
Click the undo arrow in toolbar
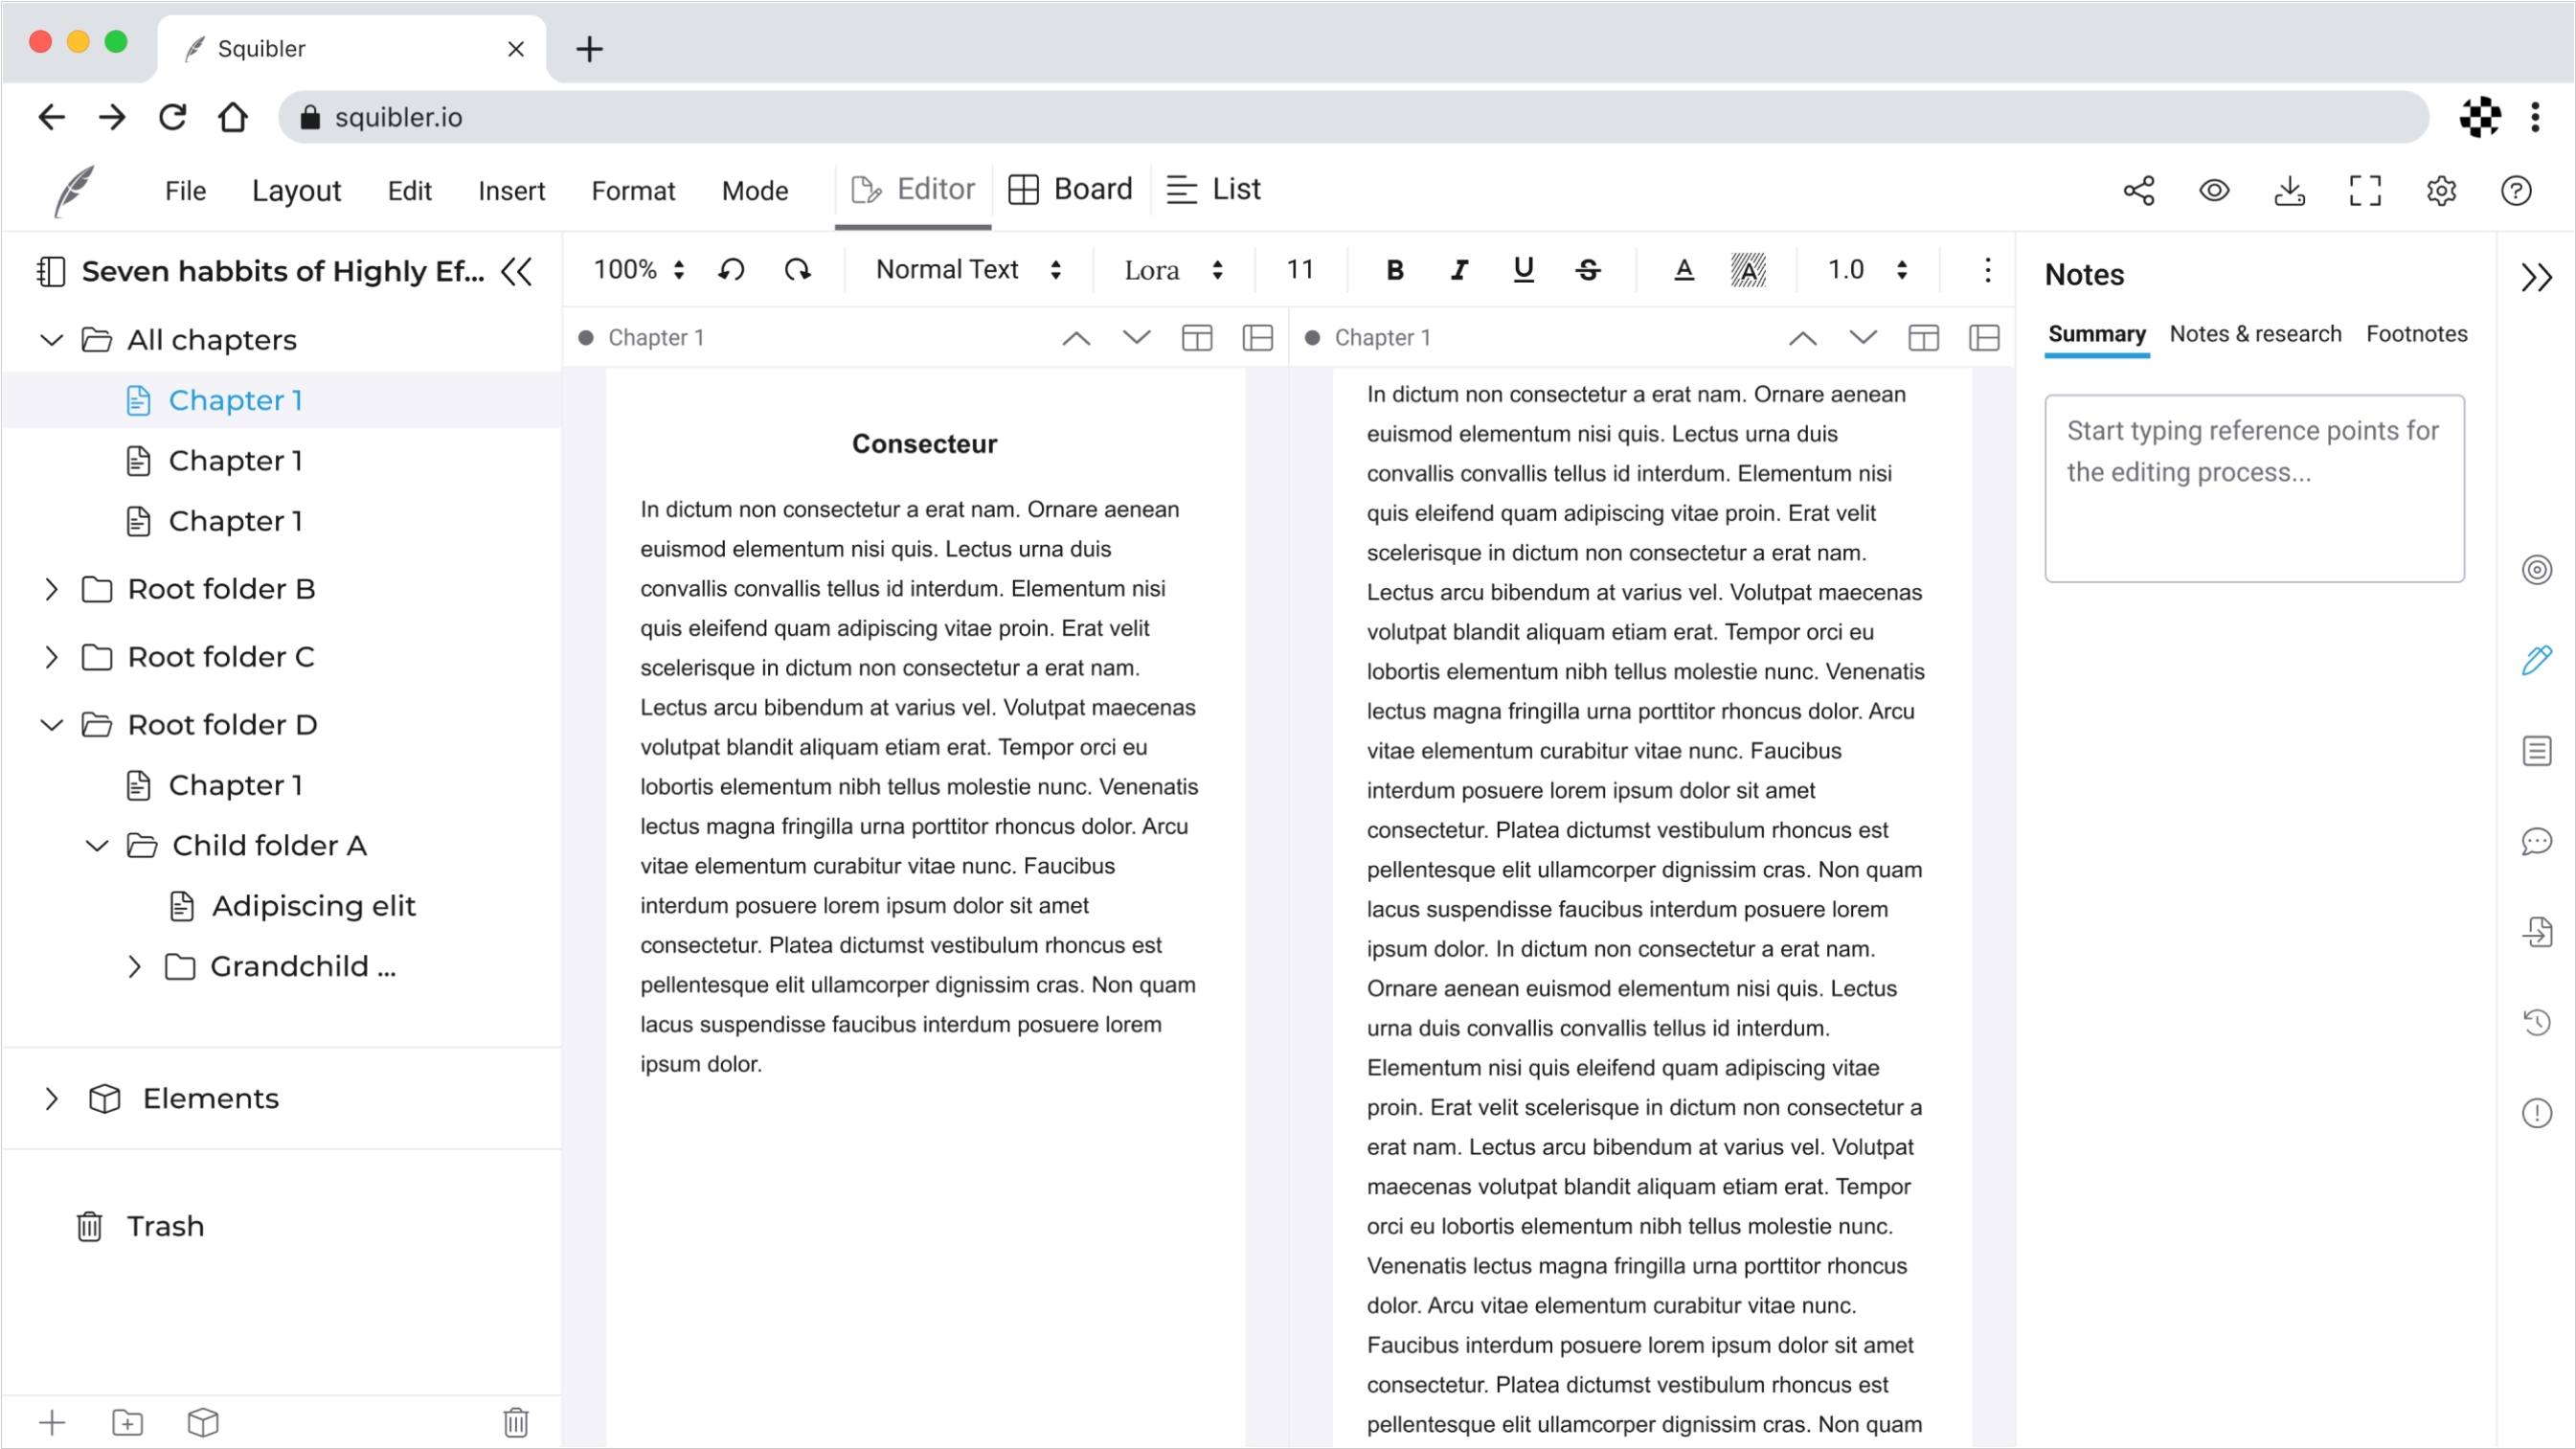point(731,269)
